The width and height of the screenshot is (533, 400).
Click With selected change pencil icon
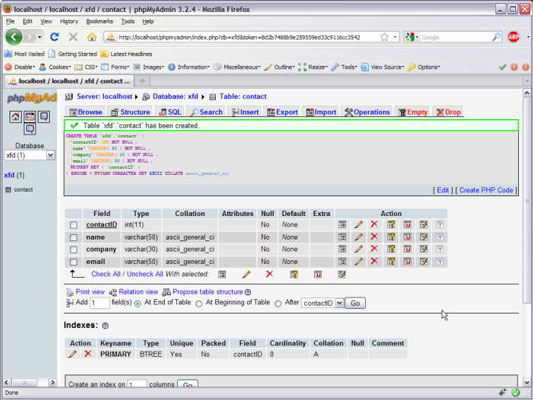(x=246, y=274)
